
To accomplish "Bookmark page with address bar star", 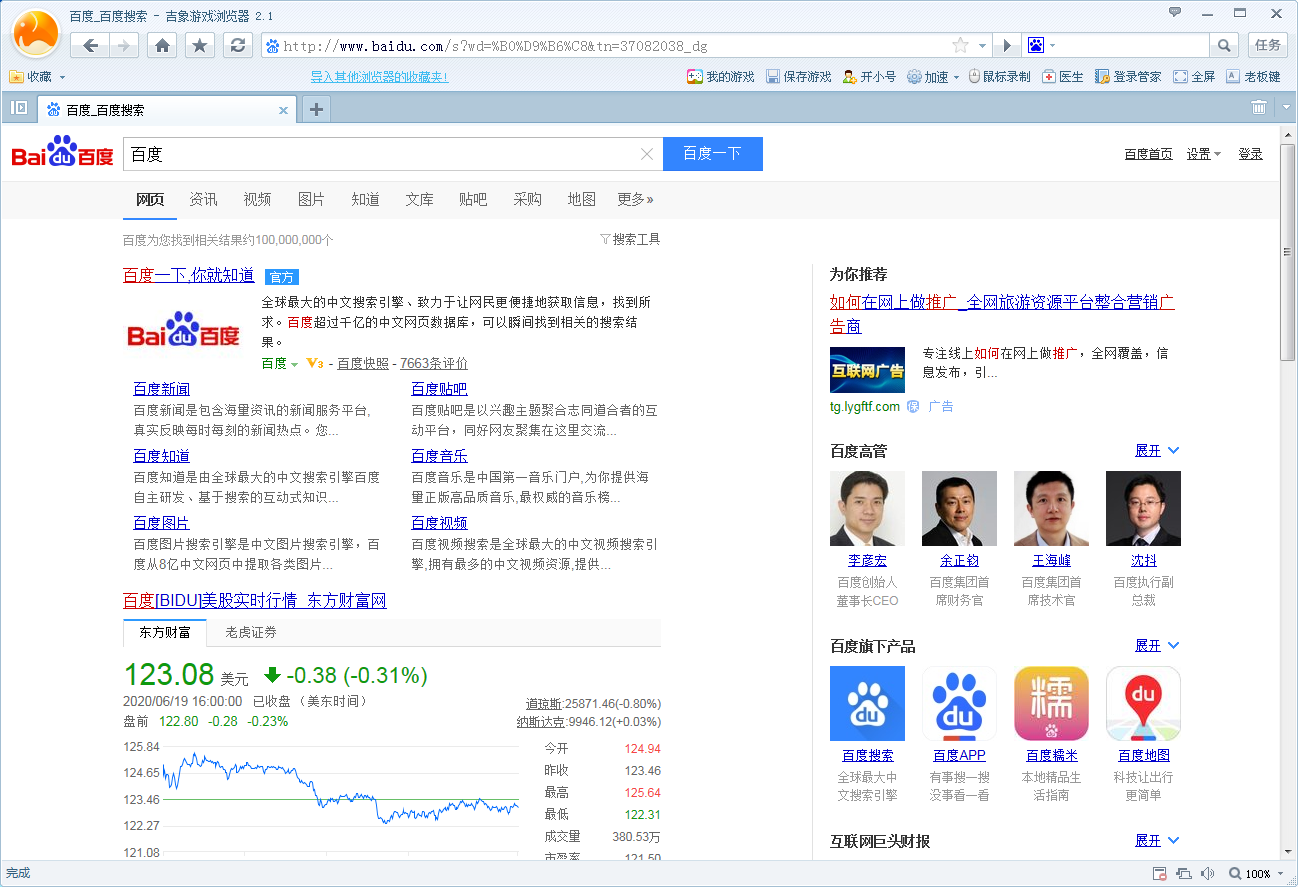I will 960,46.
